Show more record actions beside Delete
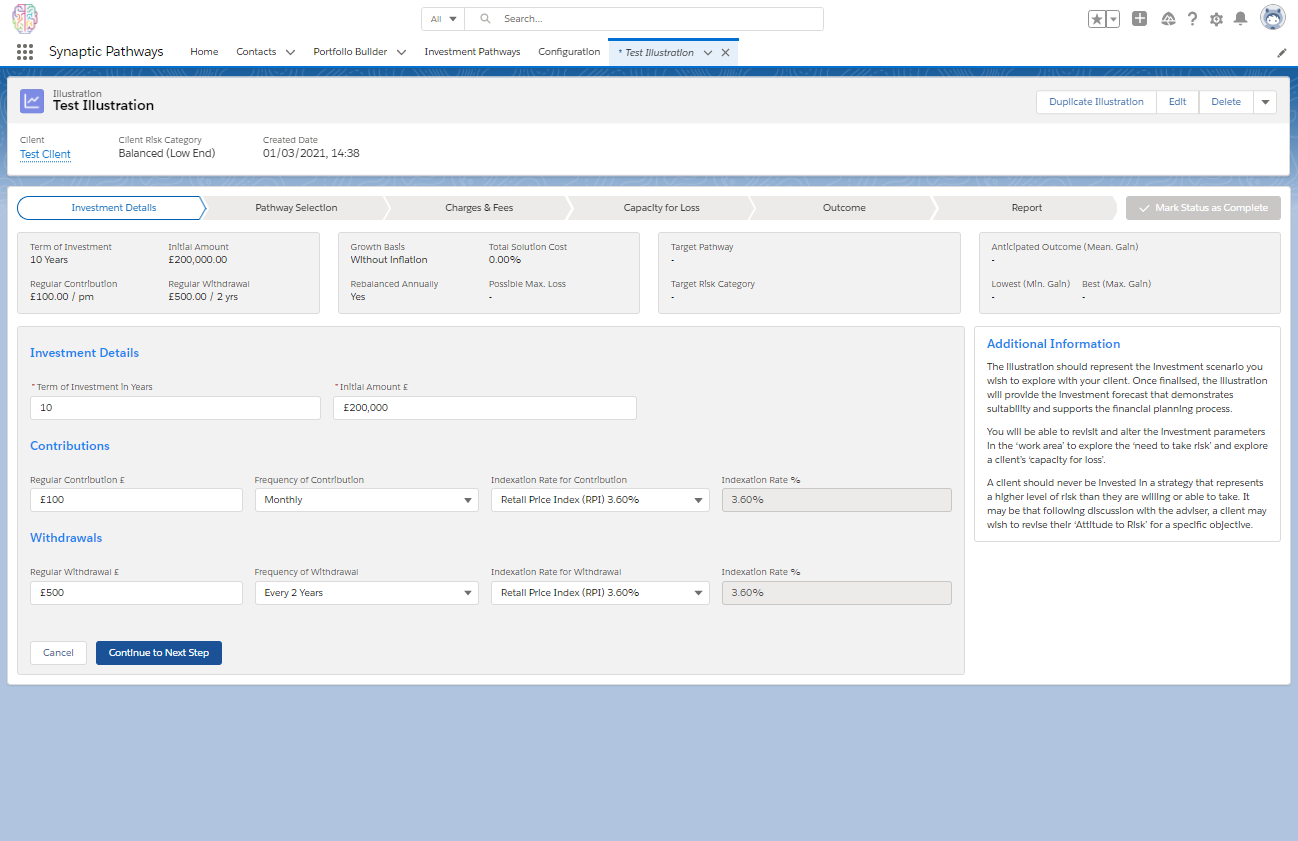Screen dimensions: 1298x841 click(x=1265, y=102)
